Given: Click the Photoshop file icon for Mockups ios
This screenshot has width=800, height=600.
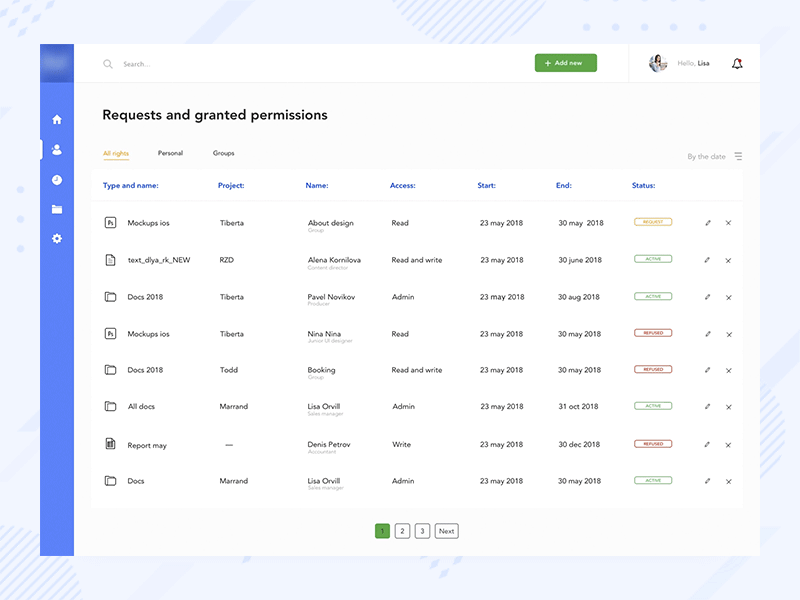Looking at the screenshot, I should point(110,222).
